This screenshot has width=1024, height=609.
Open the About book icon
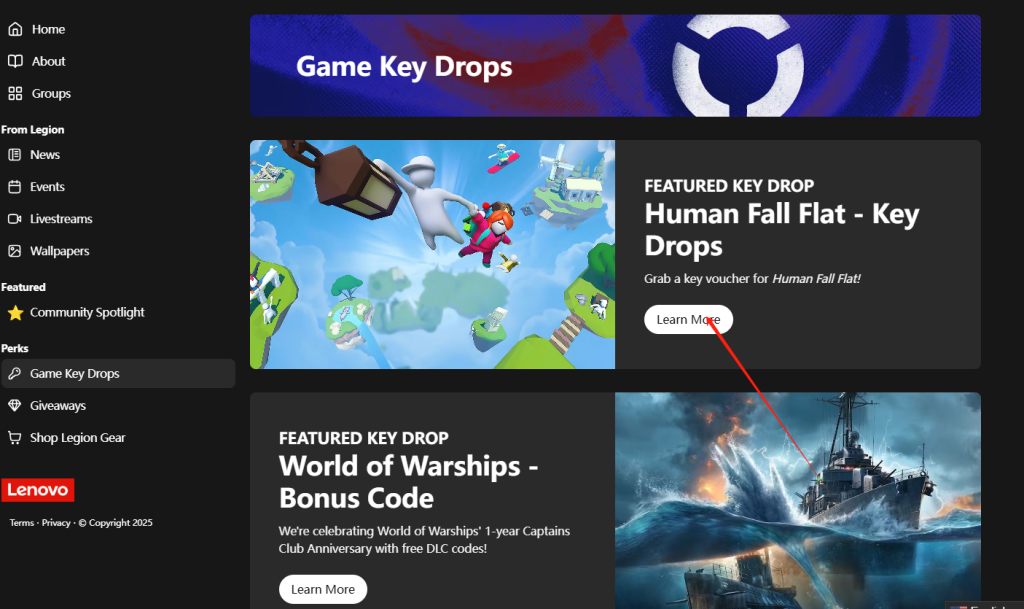coord(15,61)
